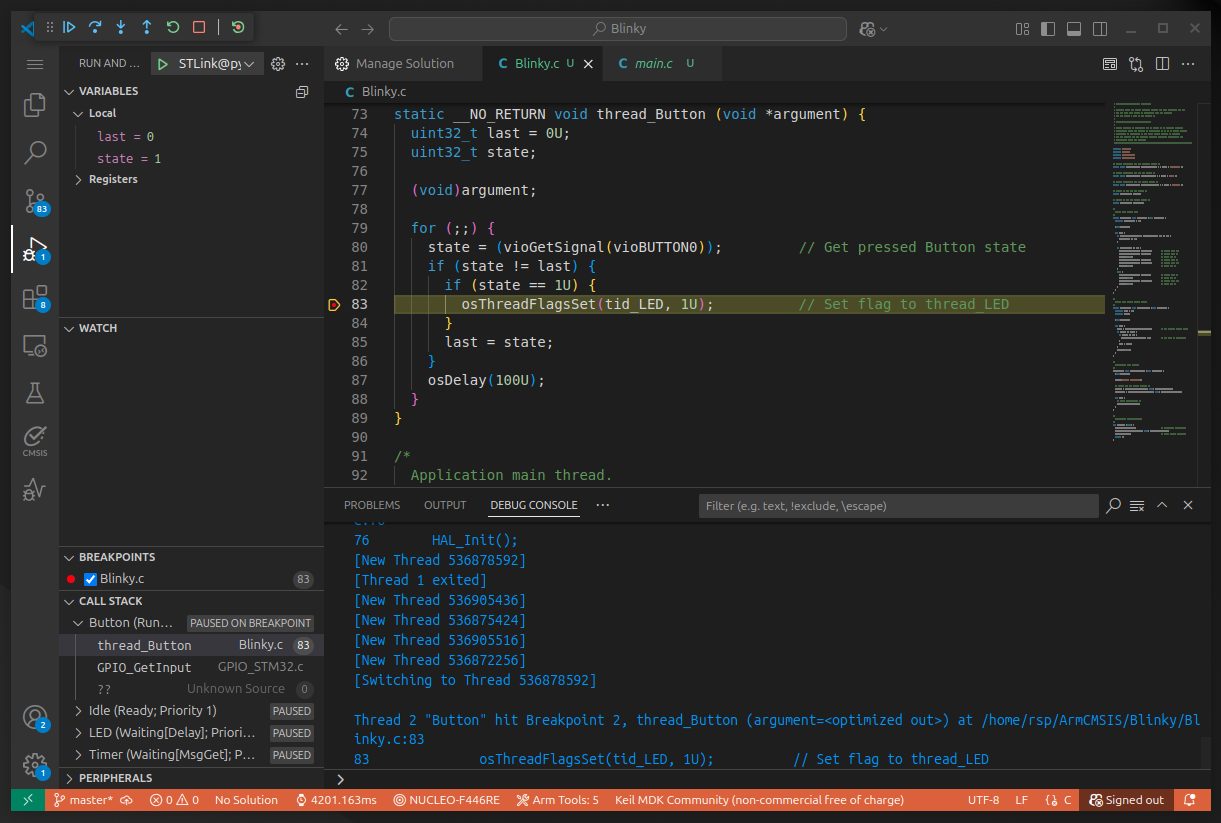Toggle the secondary side bar visibility
This screenshot has height=823, width=1221.
(1099, 29)
